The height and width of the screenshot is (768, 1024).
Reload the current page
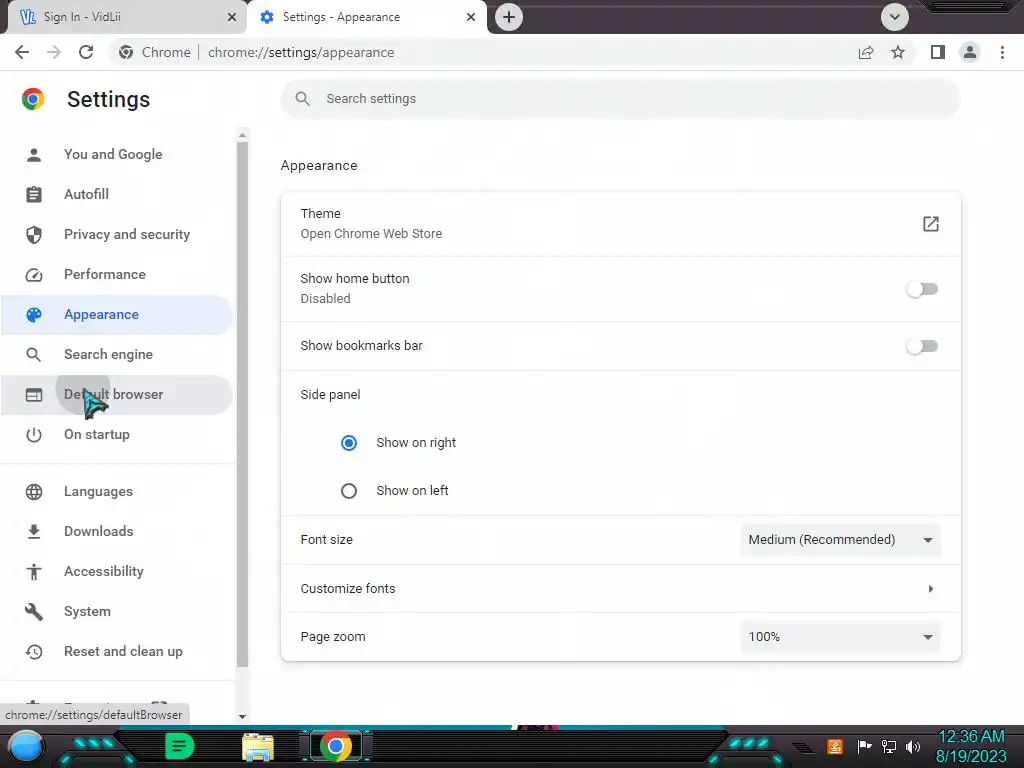click(x=86, y=52)
